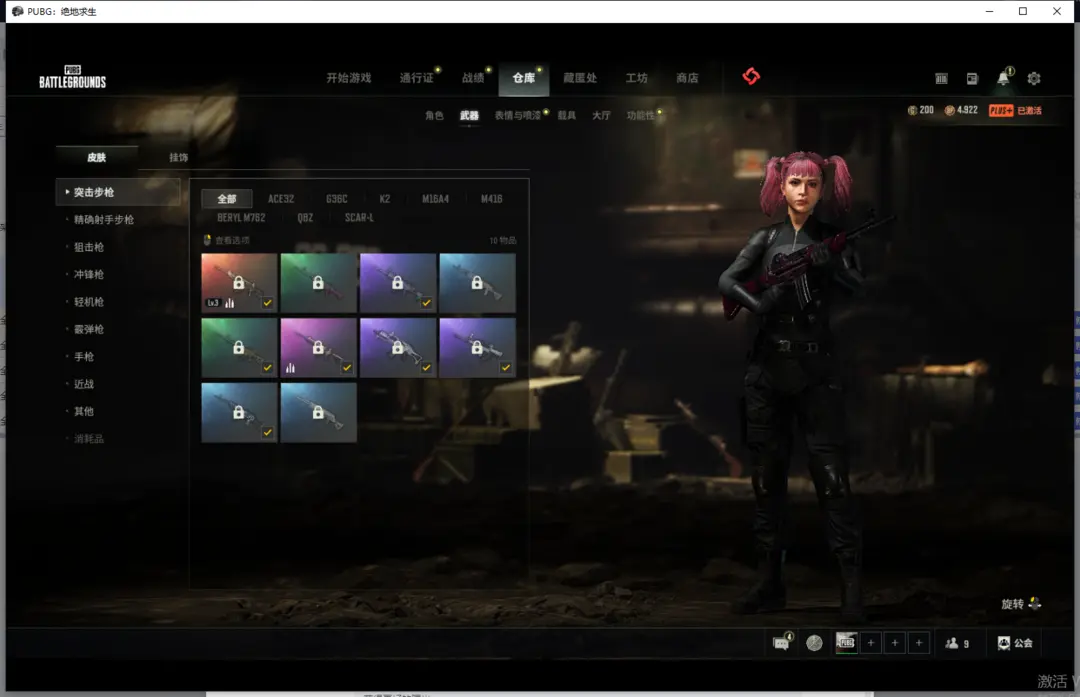This screenshot has height=697, width=1080.
Task: Filter skins by ACE32
Action: click(281, 199)
